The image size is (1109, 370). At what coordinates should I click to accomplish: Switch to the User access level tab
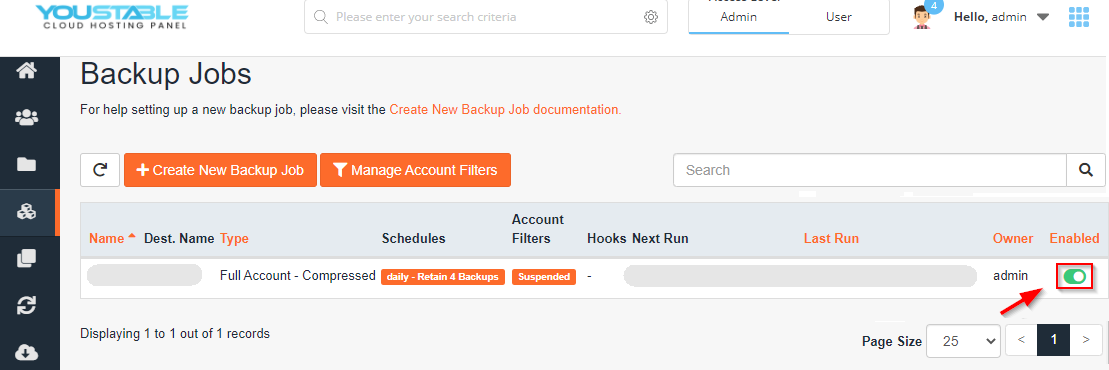pos(839,17)
